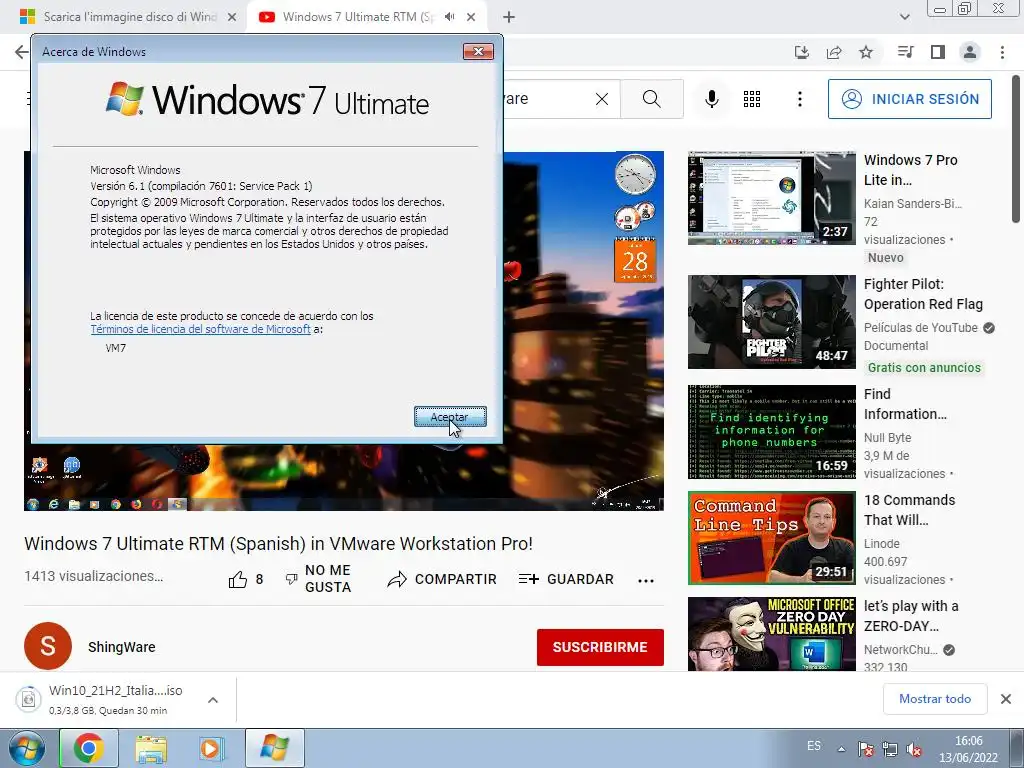Open Términos de licencia del software de Microsoft link
Image resolution: width=1024 pixels, height=768 pixels.
tap(200, 329)
